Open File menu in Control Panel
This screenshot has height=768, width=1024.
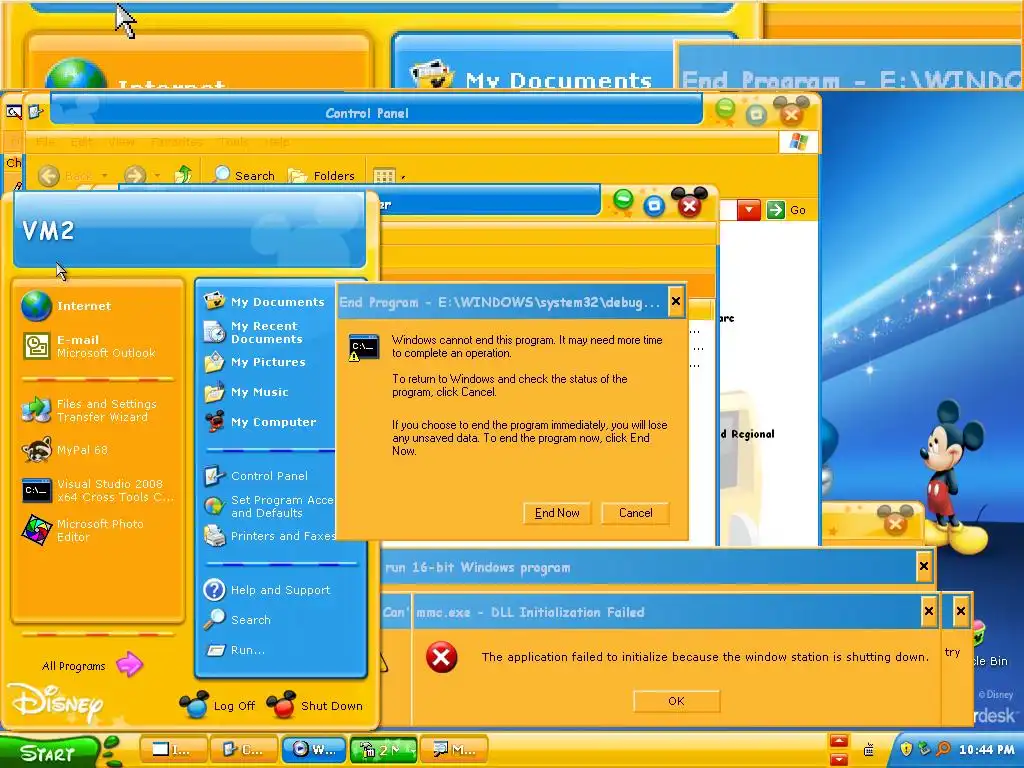[x=45, y=142]
